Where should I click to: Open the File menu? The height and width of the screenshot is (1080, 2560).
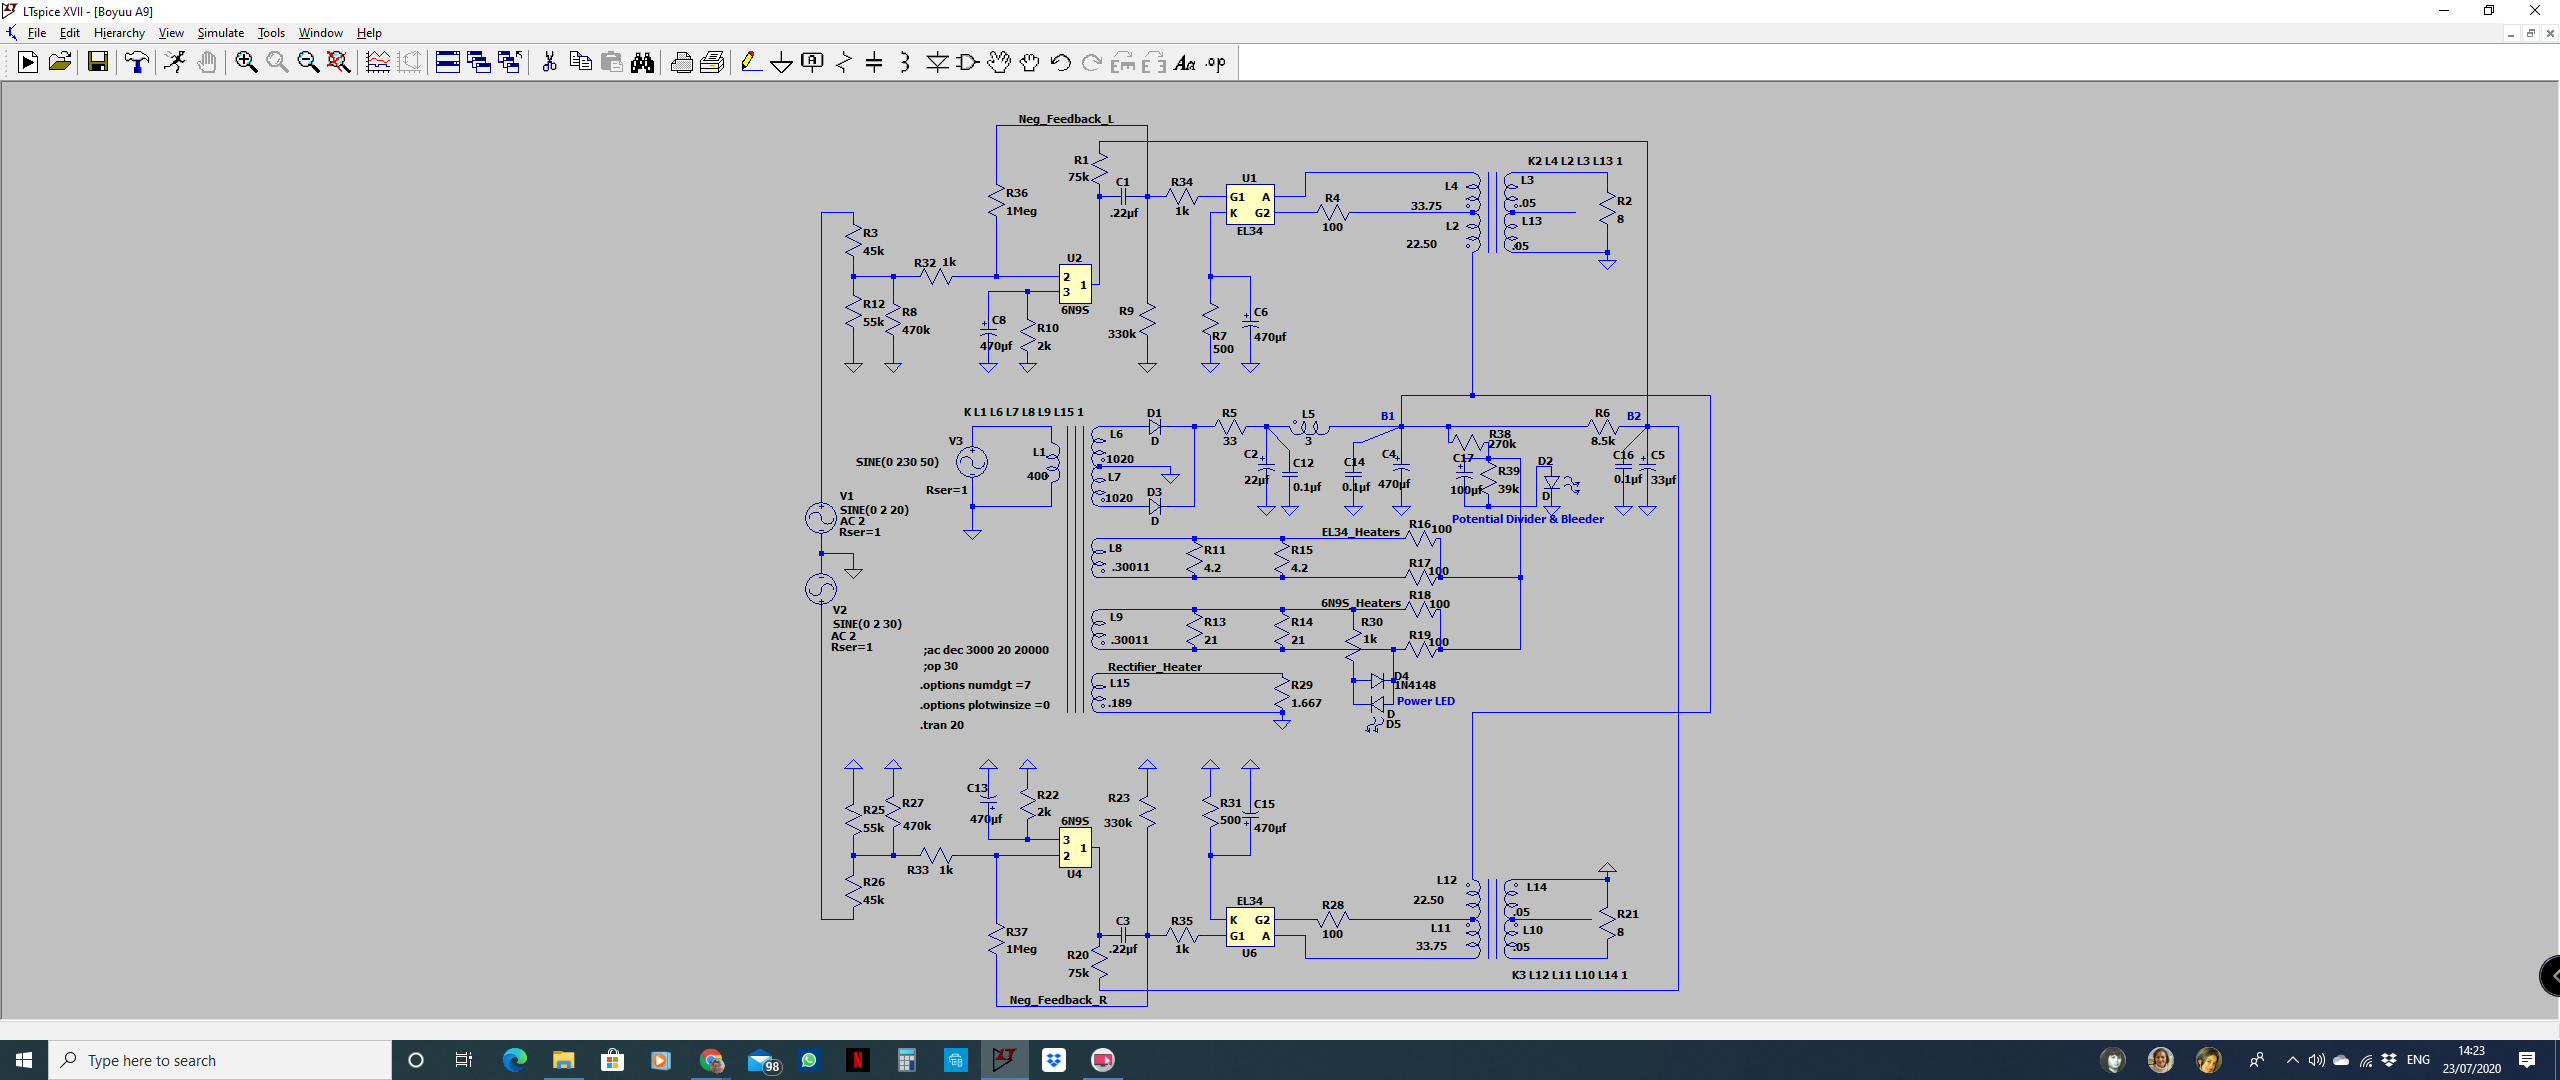(x=37, y=33)
